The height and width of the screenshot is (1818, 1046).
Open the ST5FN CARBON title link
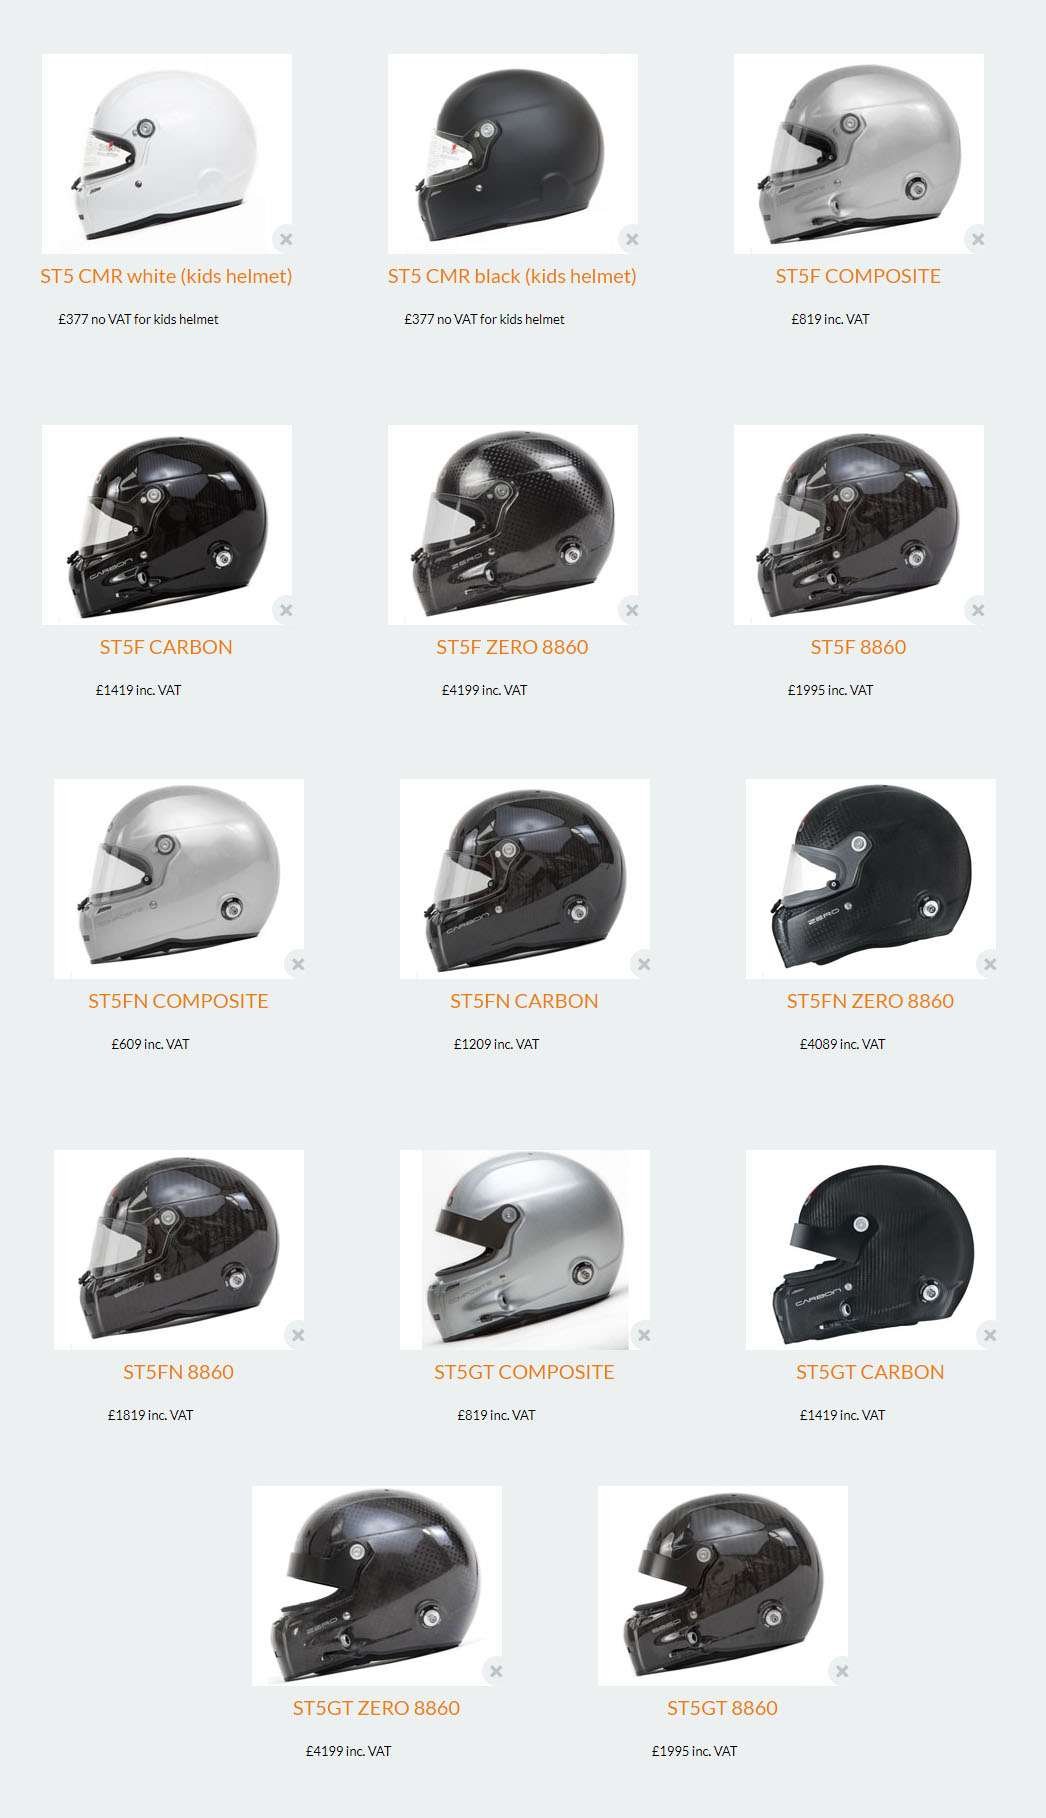point(524,1001)
